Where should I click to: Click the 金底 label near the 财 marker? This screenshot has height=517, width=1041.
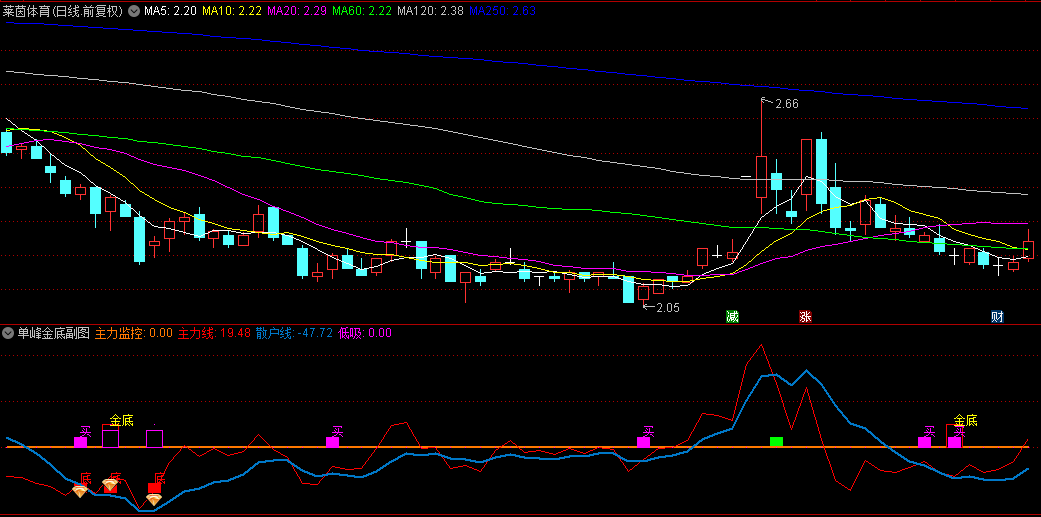click(965, 420)
